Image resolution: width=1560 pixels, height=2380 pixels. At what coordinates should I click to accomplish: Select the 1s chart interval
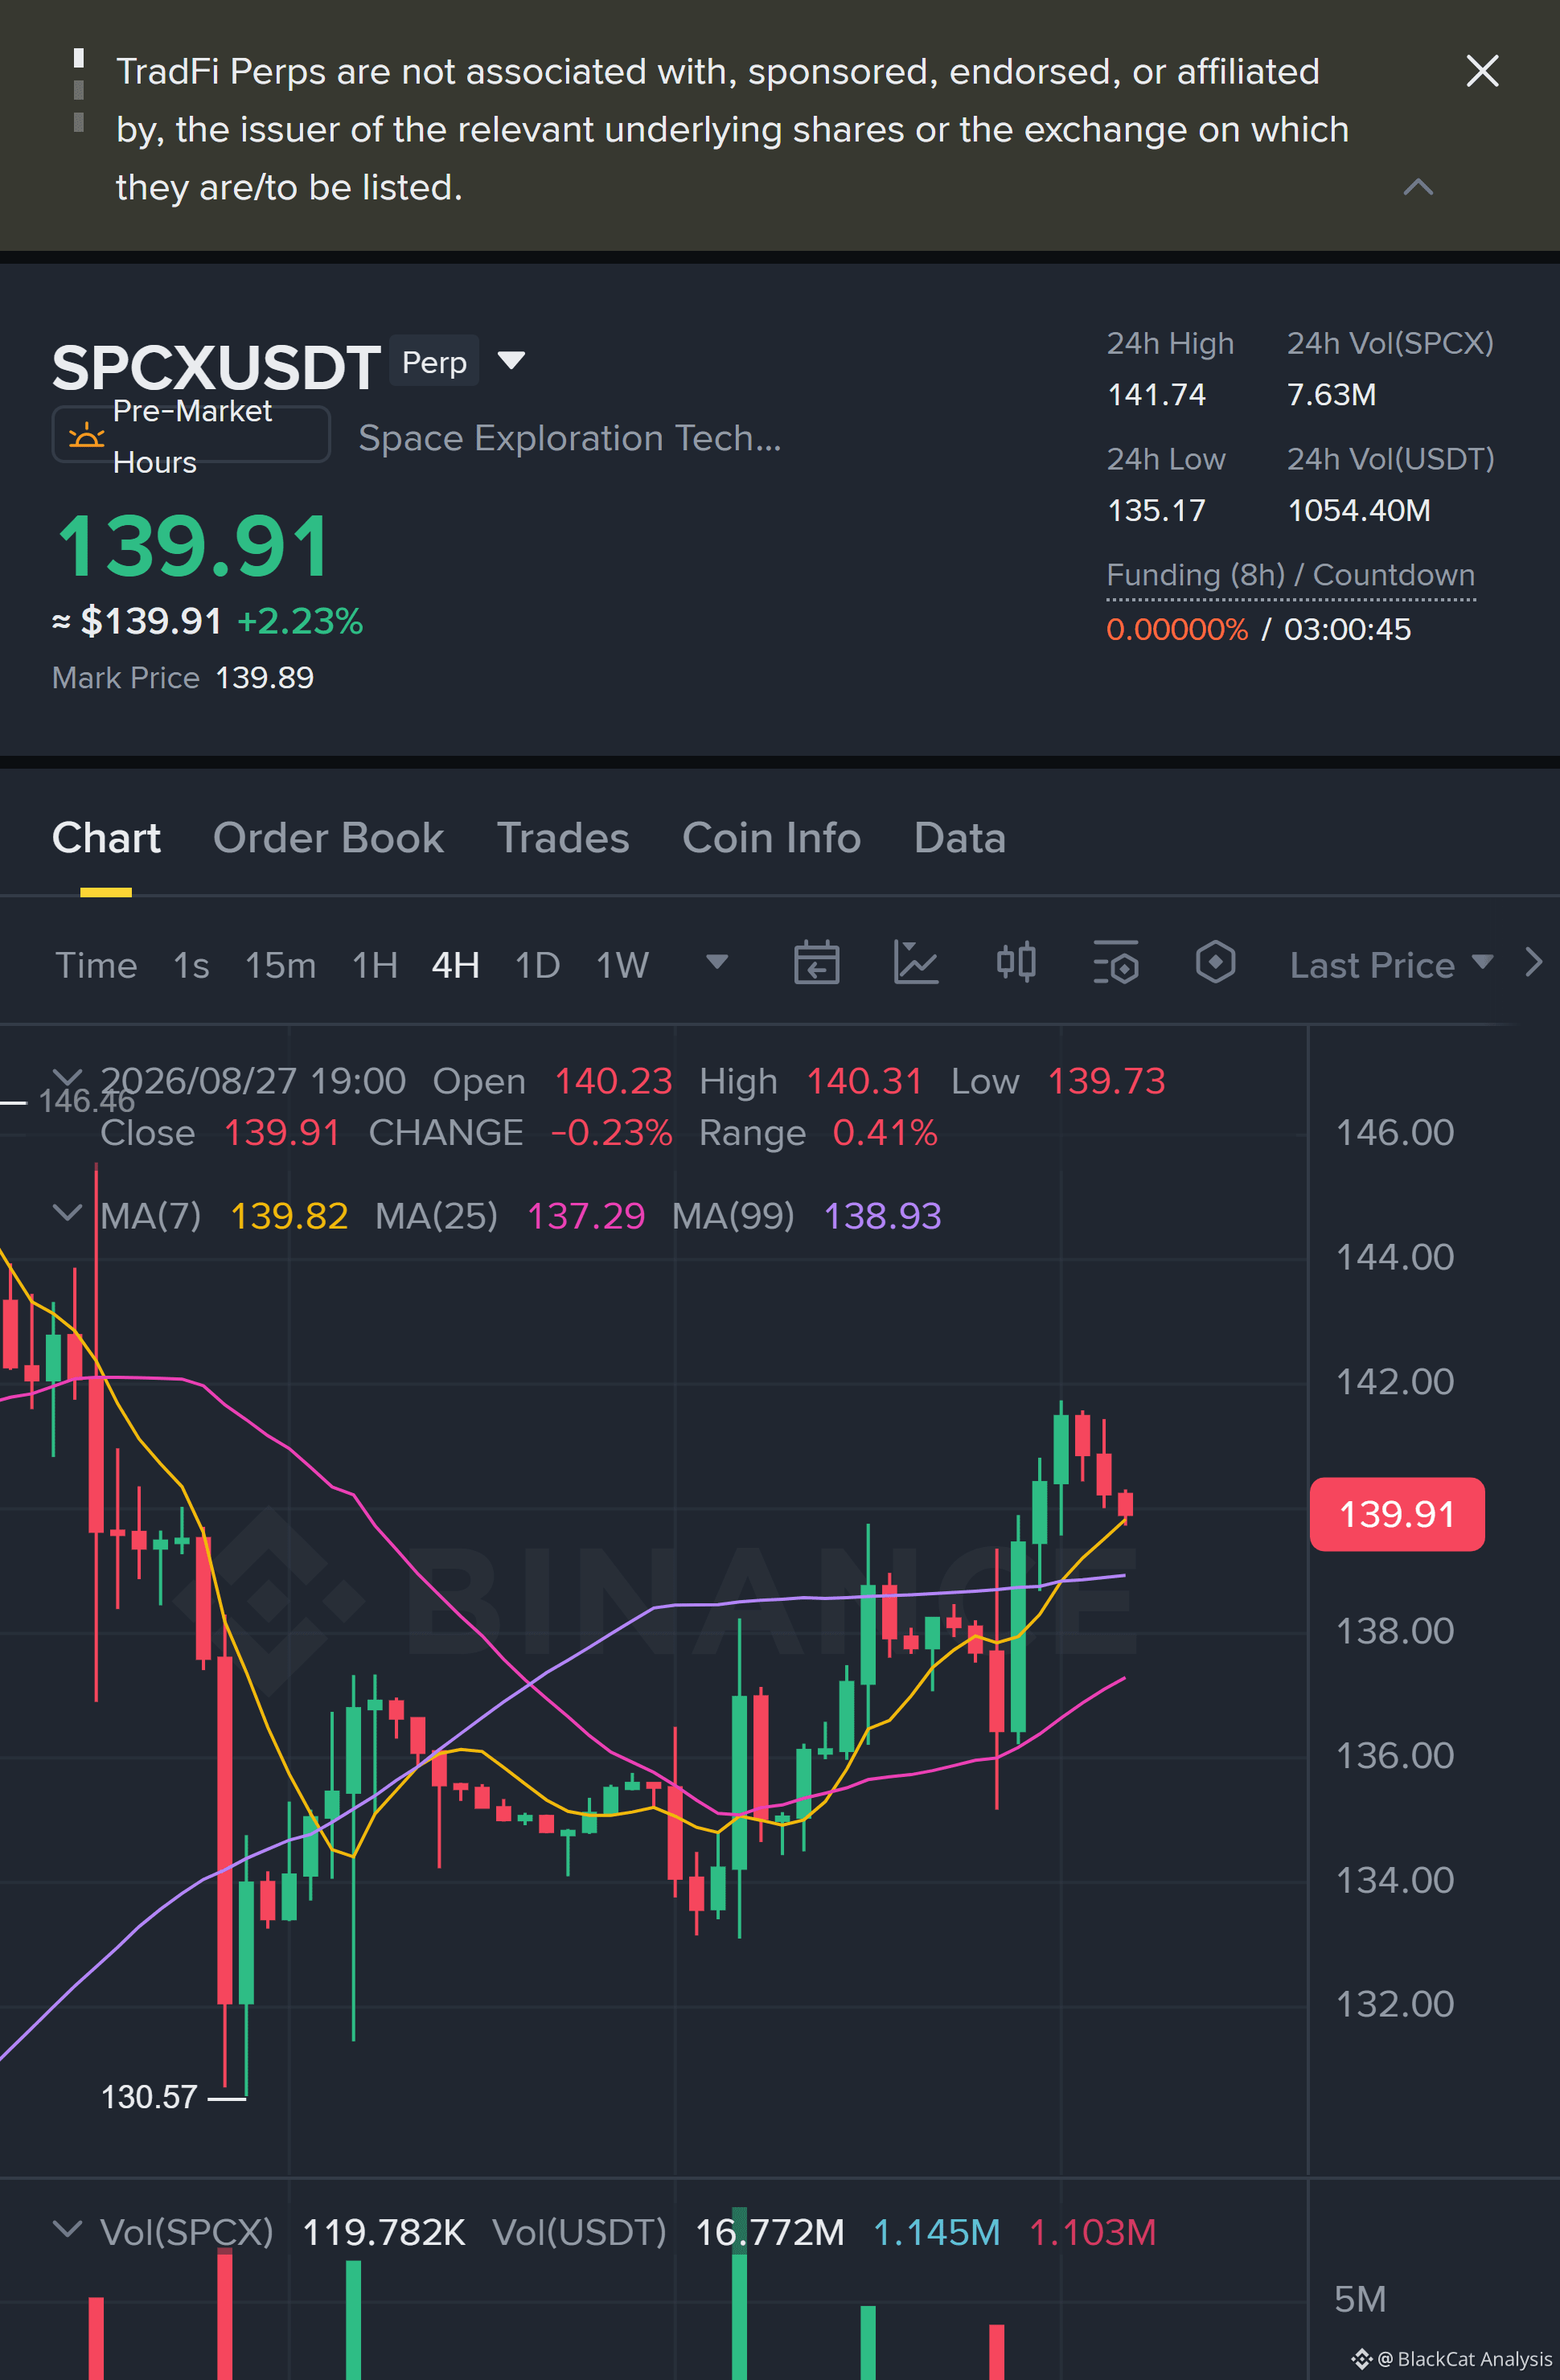point(191,965)
